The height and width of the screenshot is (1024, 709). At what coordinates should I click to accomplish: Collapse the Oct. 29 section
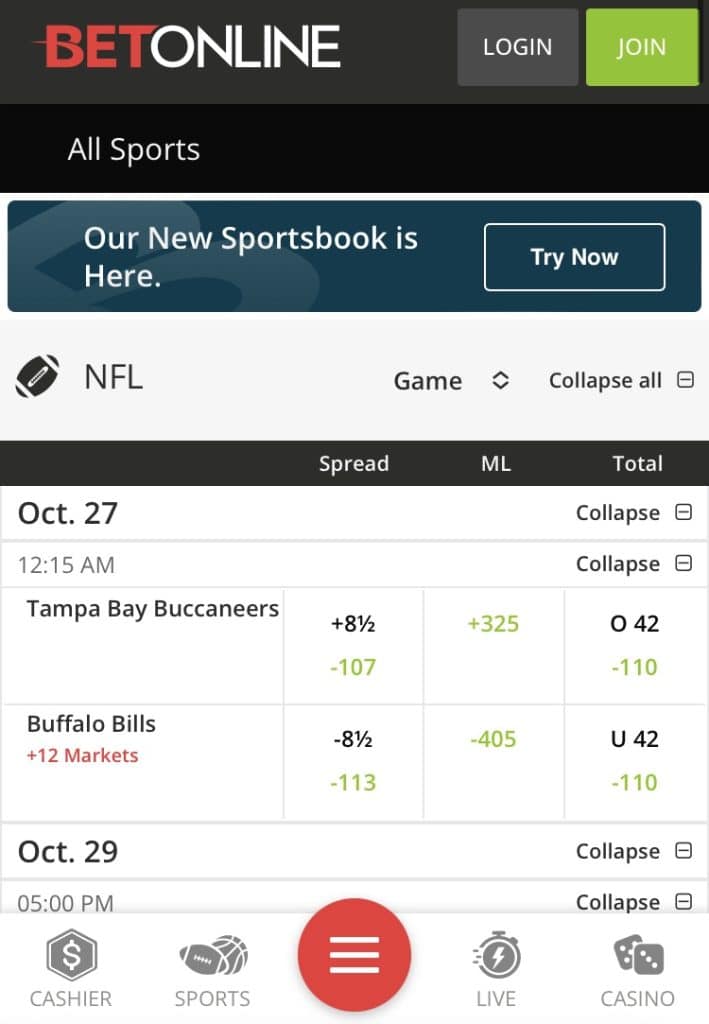click(683, 851)
